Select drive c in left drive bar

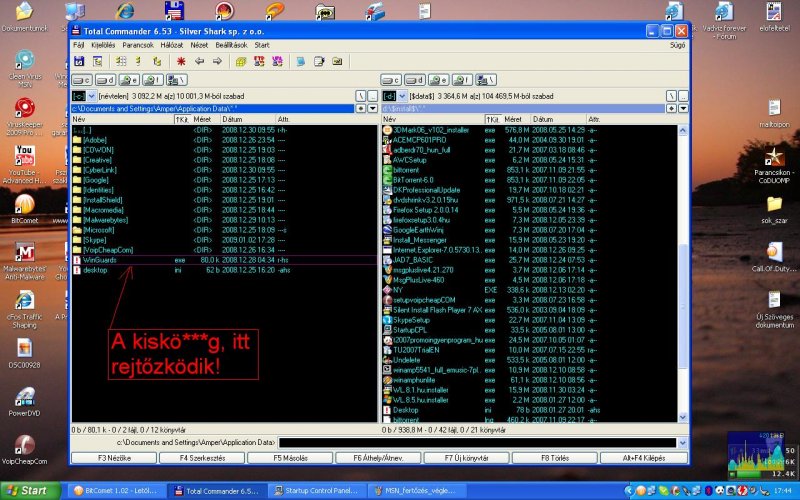(x=82, y=80)
